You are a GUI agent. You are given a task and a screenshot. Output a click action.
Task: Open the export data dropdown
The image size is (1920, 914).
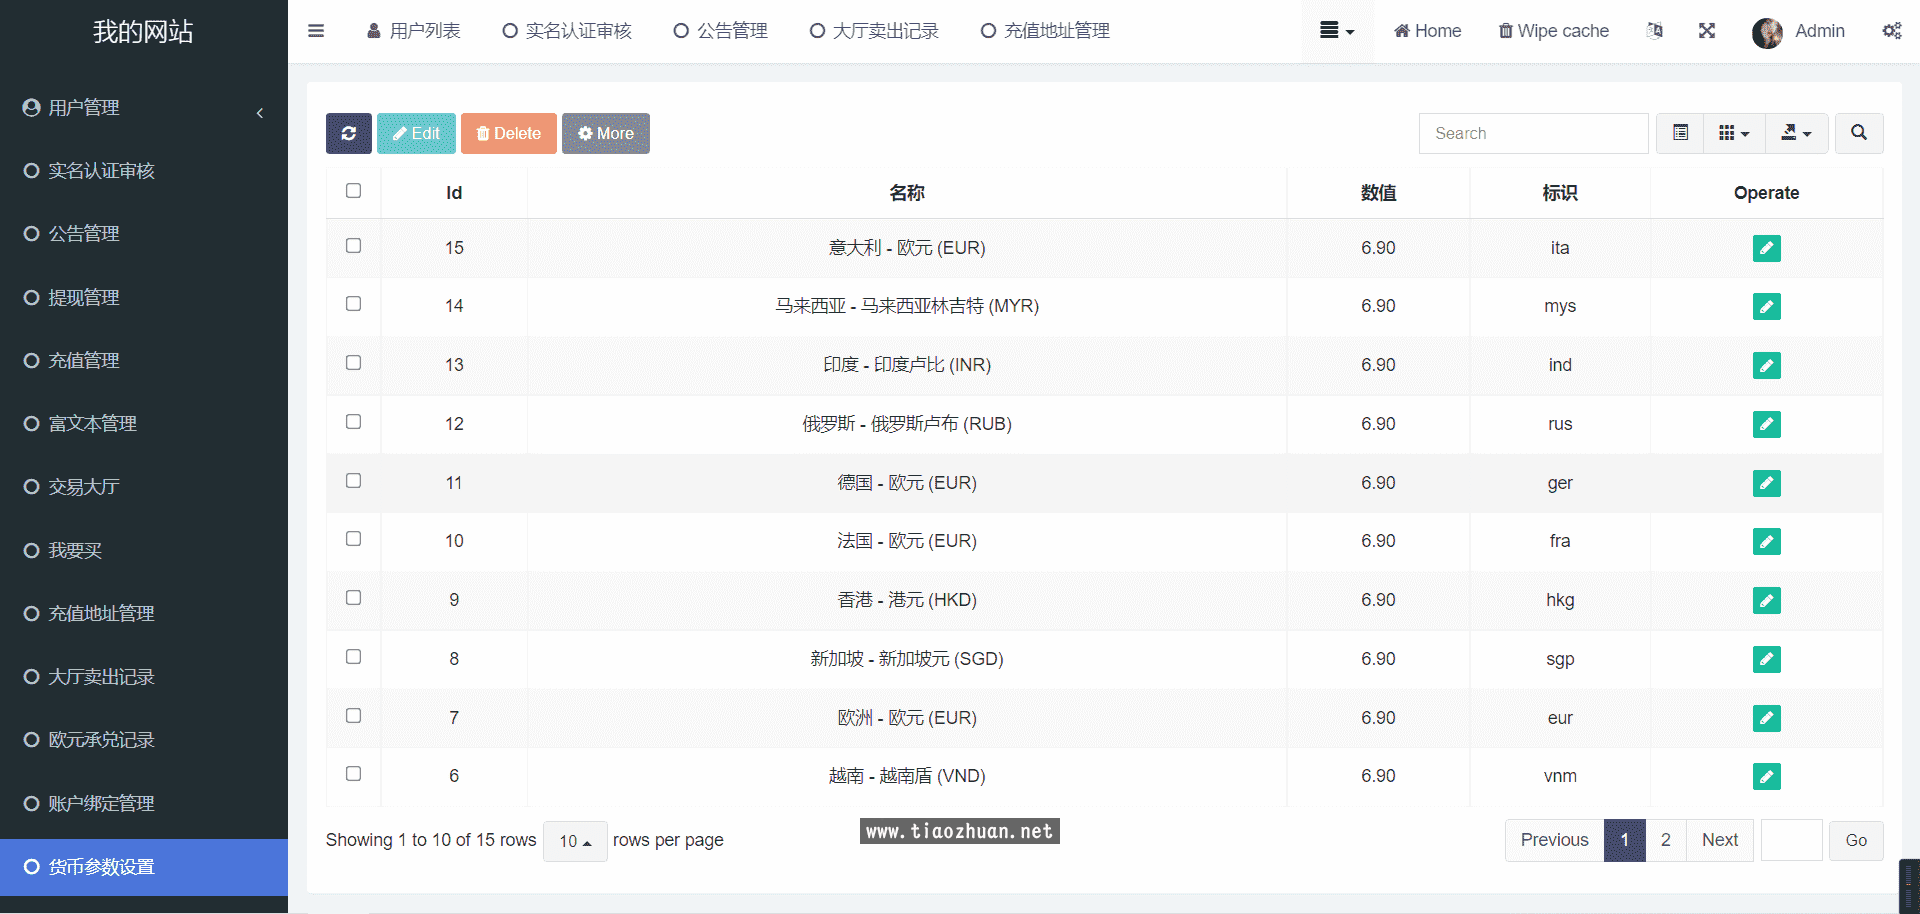click(1796, 133)
